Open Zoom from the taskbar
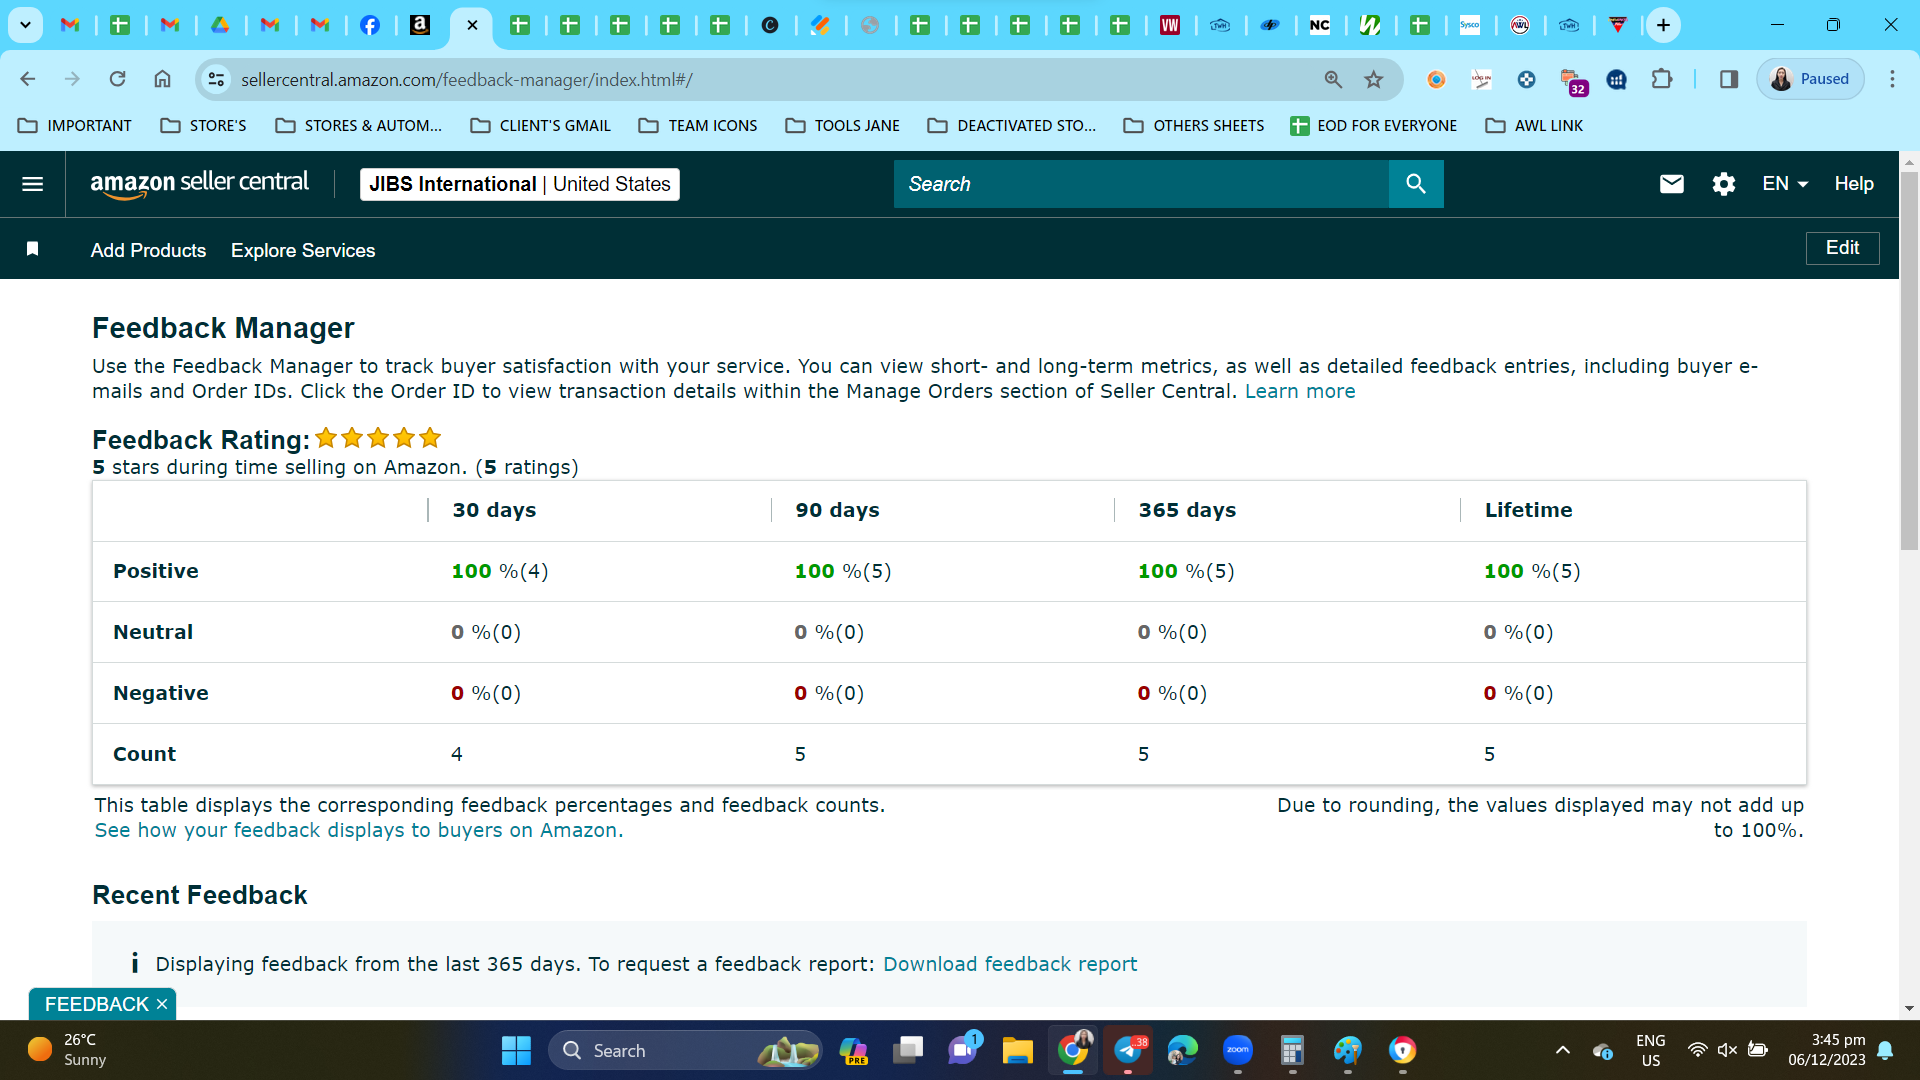This screenshot has height=1080, width=1920. pos(1238,1050)
